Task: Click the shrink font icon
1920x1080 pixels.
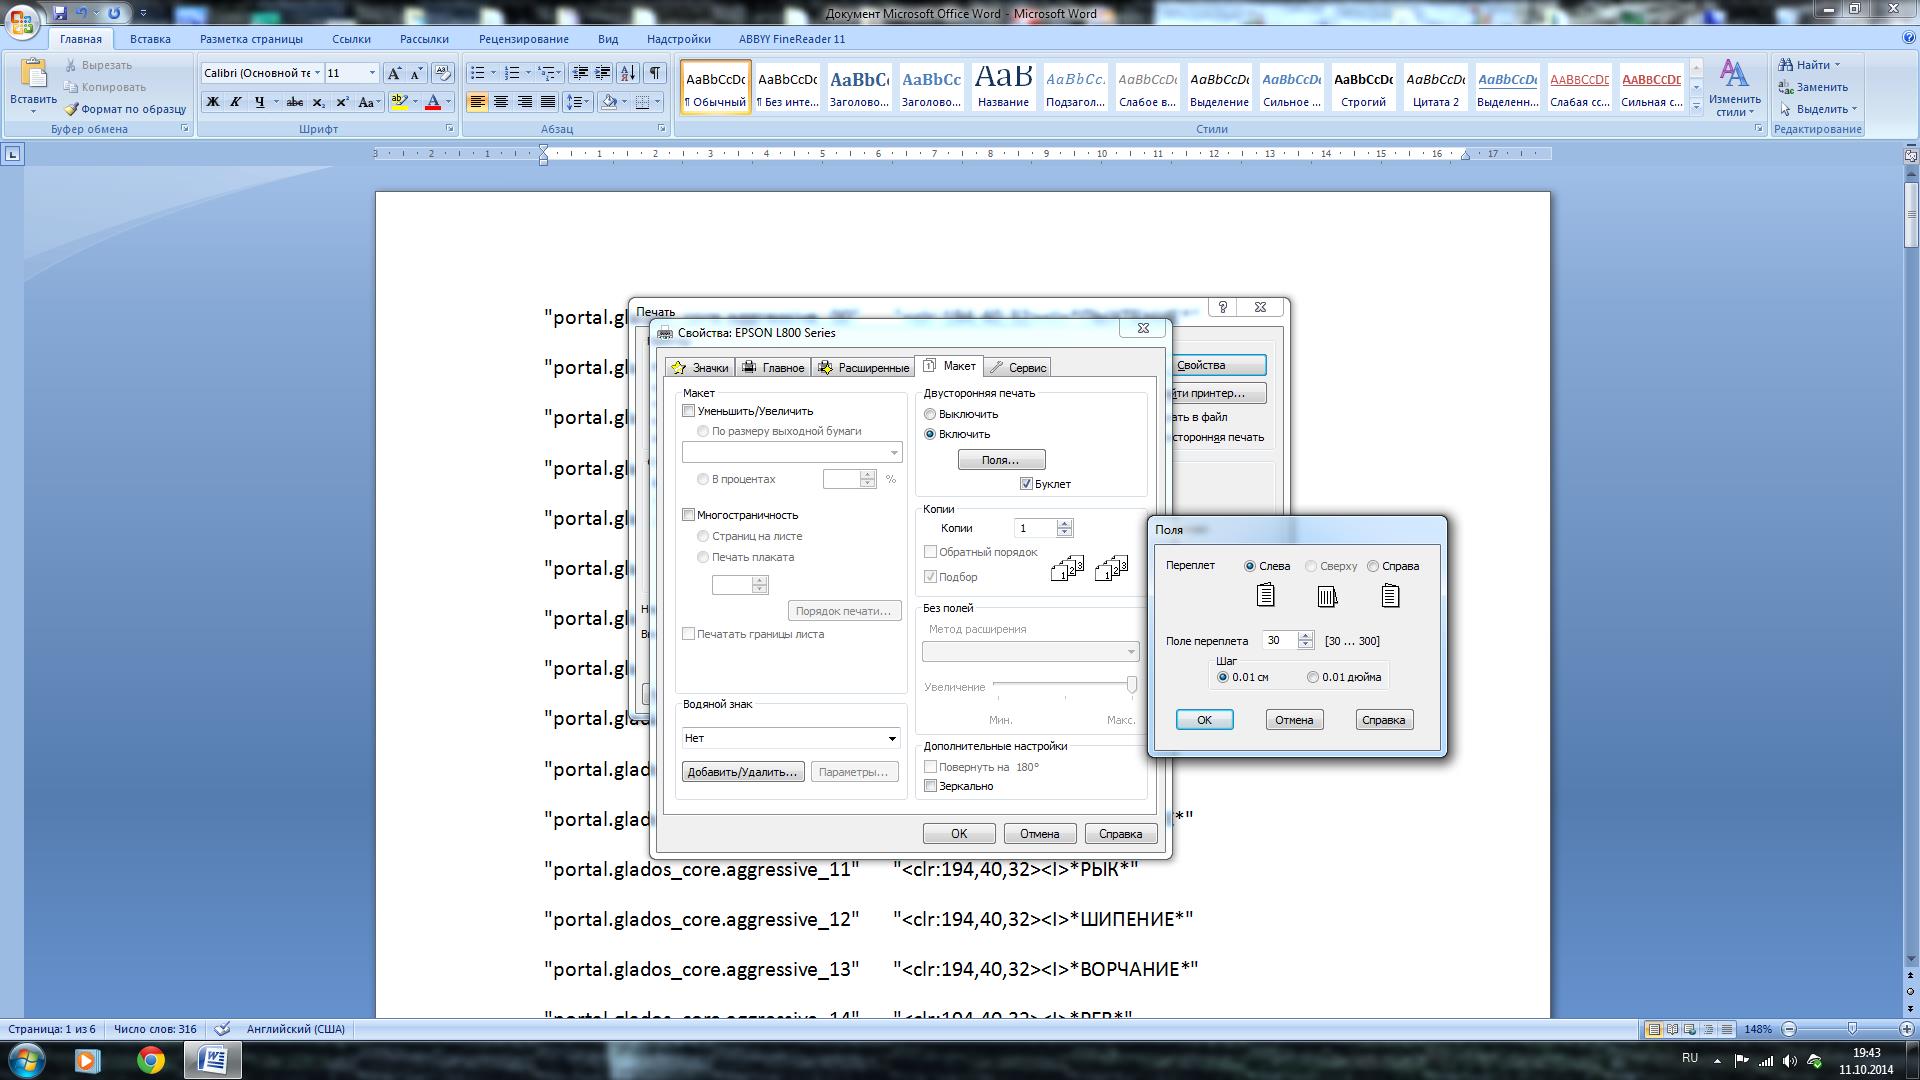Action: (x=417, y=73)
